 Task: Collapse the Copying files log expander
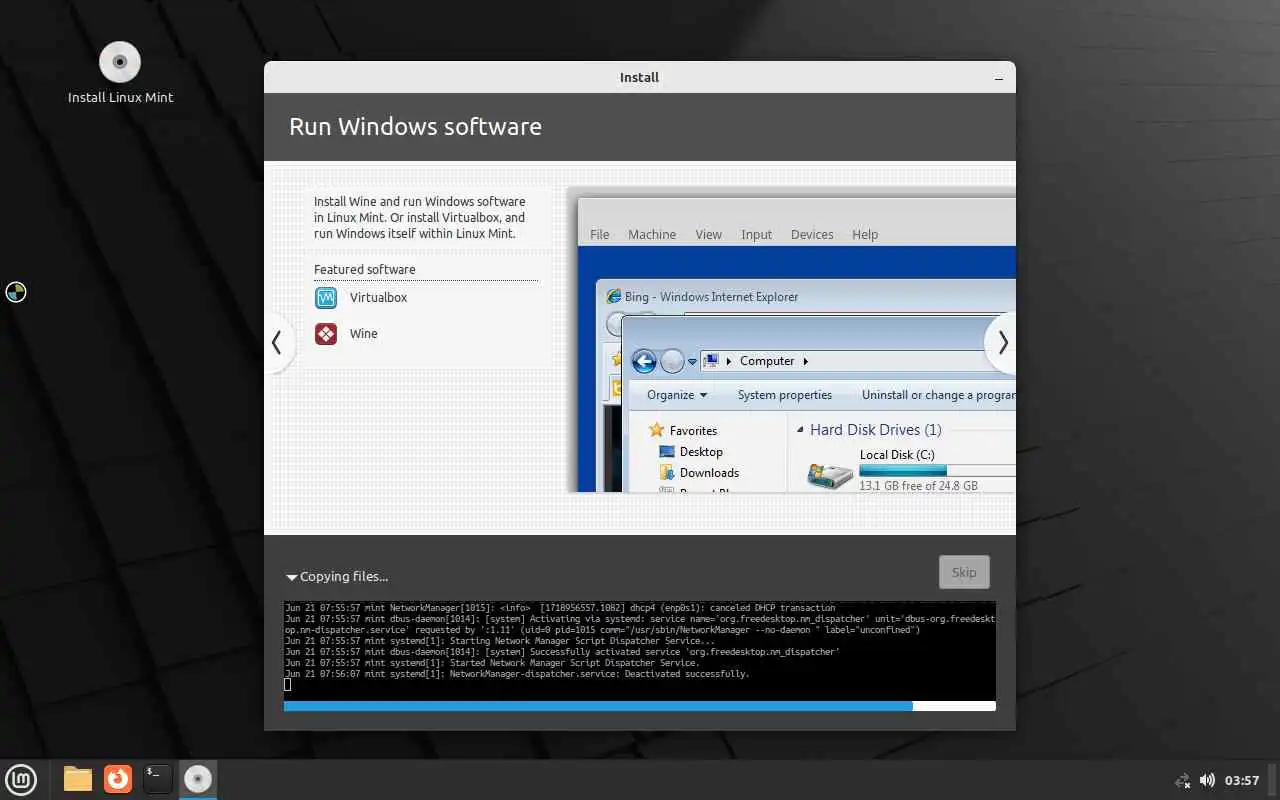point(291,577)
